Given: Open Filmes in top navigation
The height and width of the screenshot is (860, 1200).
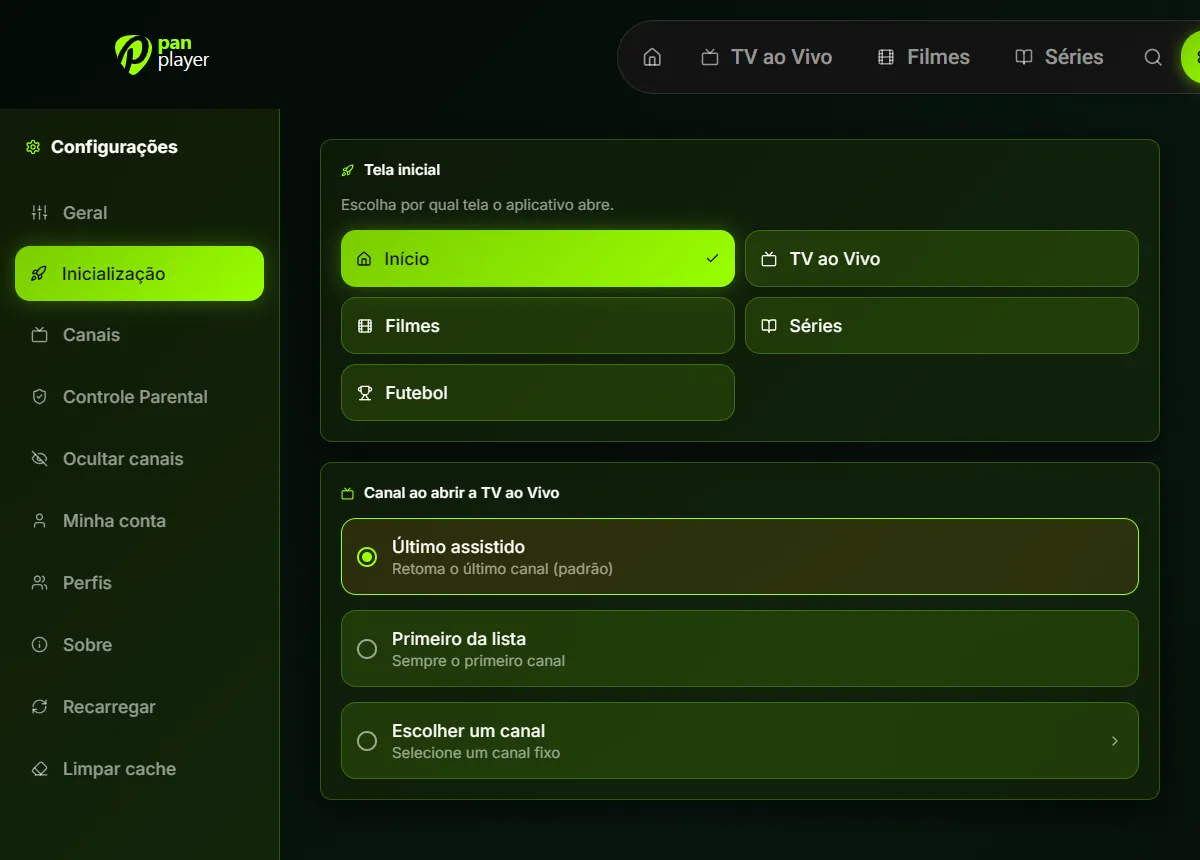Looking at the screenshot, I should [x=924, y=57].
